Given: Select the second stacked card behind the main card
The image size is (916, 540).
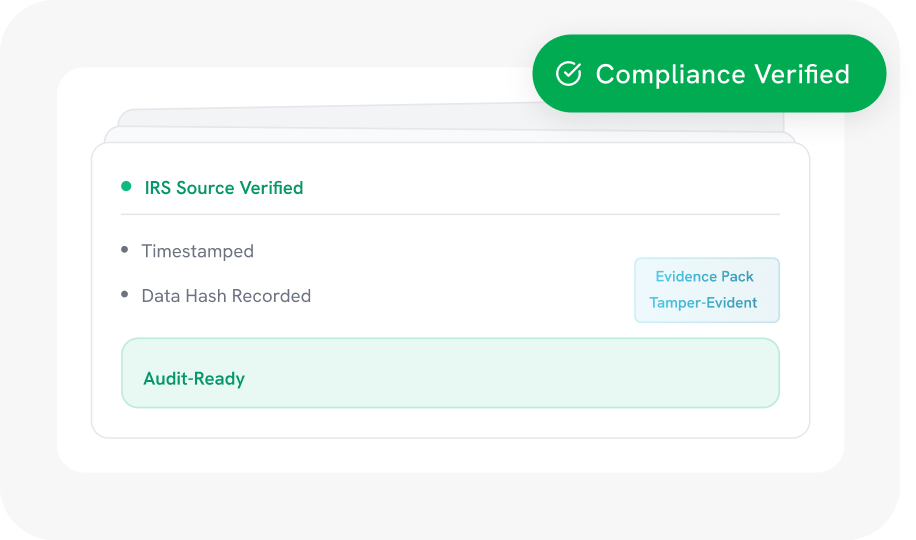Looking at the screenshot, I should (x=300, y=134).
